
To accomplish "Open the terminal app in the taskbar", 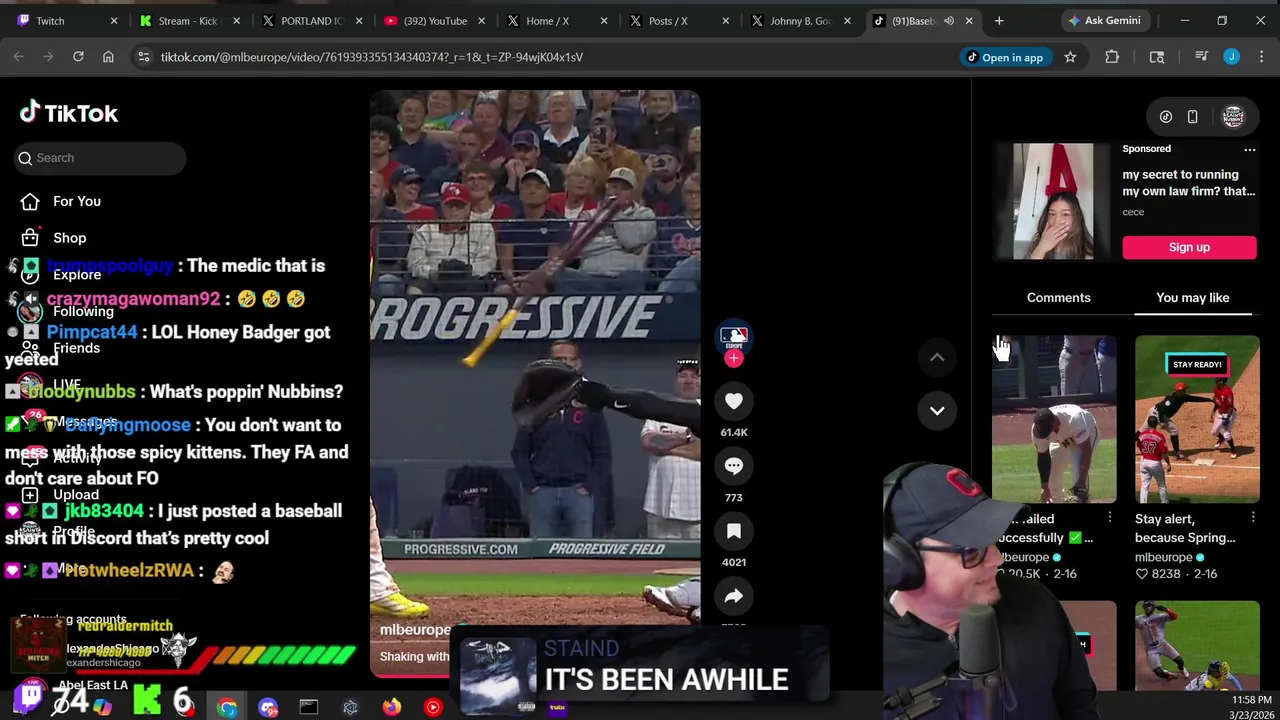I will click(x=308, y=707).
